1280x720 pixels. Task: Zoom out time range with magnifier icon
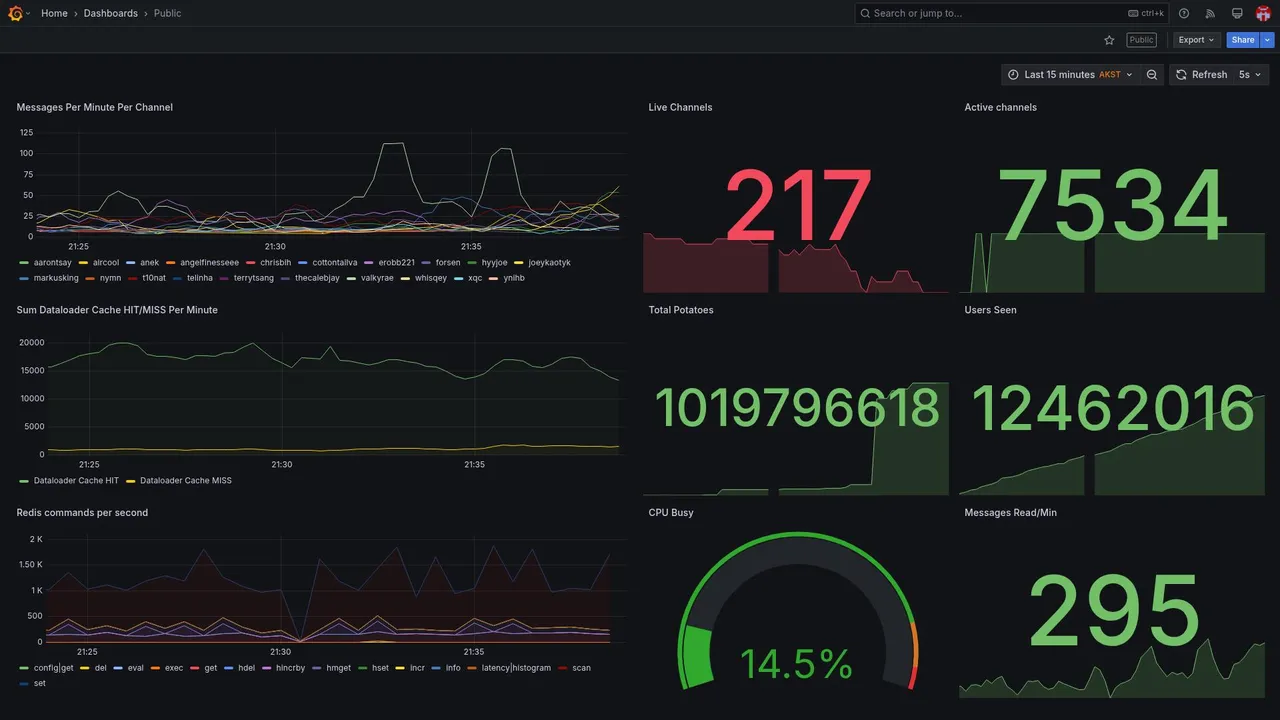pos(1152,75)
